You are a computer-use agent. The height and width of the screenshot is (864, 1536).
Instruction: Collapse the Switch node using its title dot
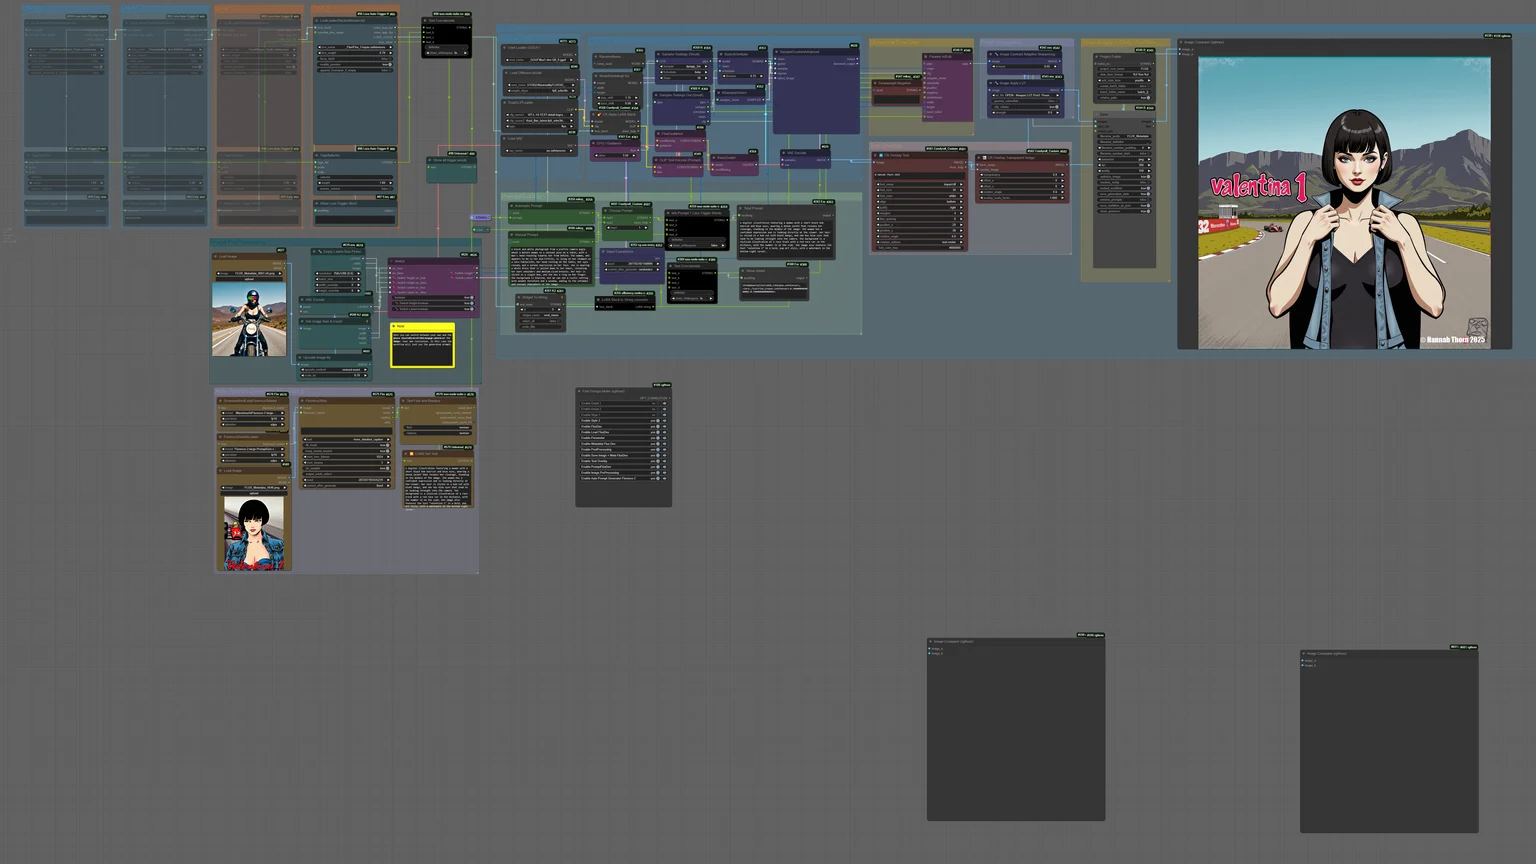click(x=393, y=262)
